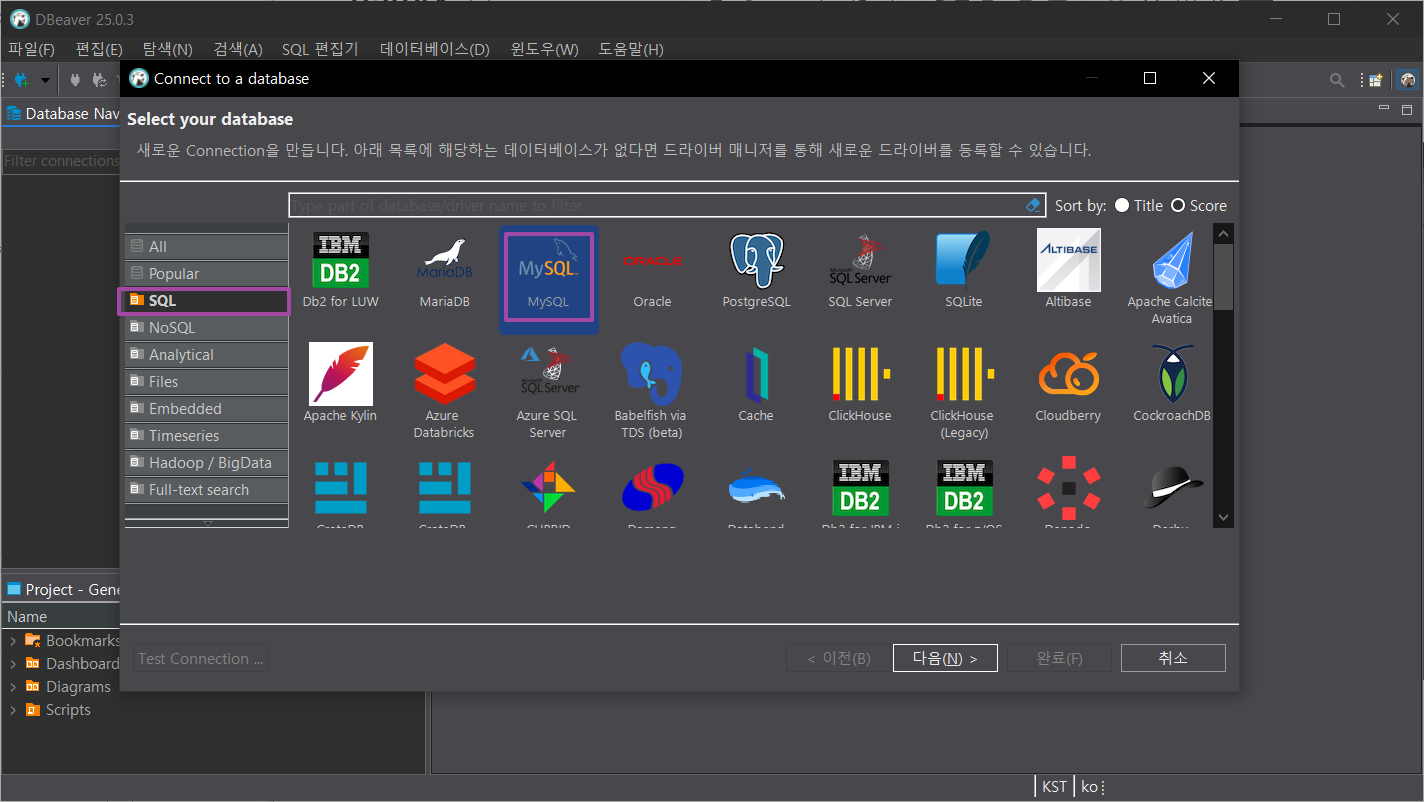Expand the Diagrams folder
Screen dimensions: 1424x802
coord(13,686)
